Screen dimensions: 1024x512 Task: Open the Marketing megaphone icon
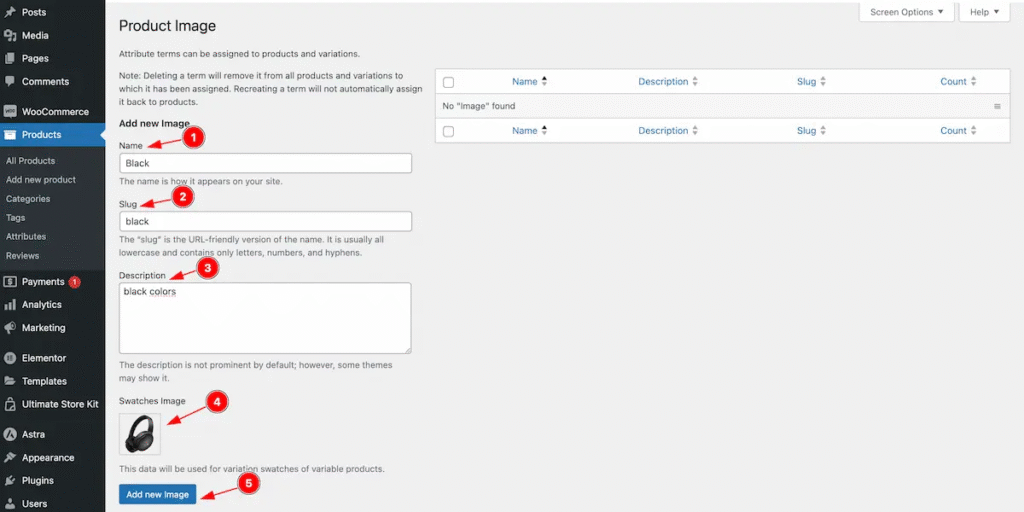tap(10, 328)
